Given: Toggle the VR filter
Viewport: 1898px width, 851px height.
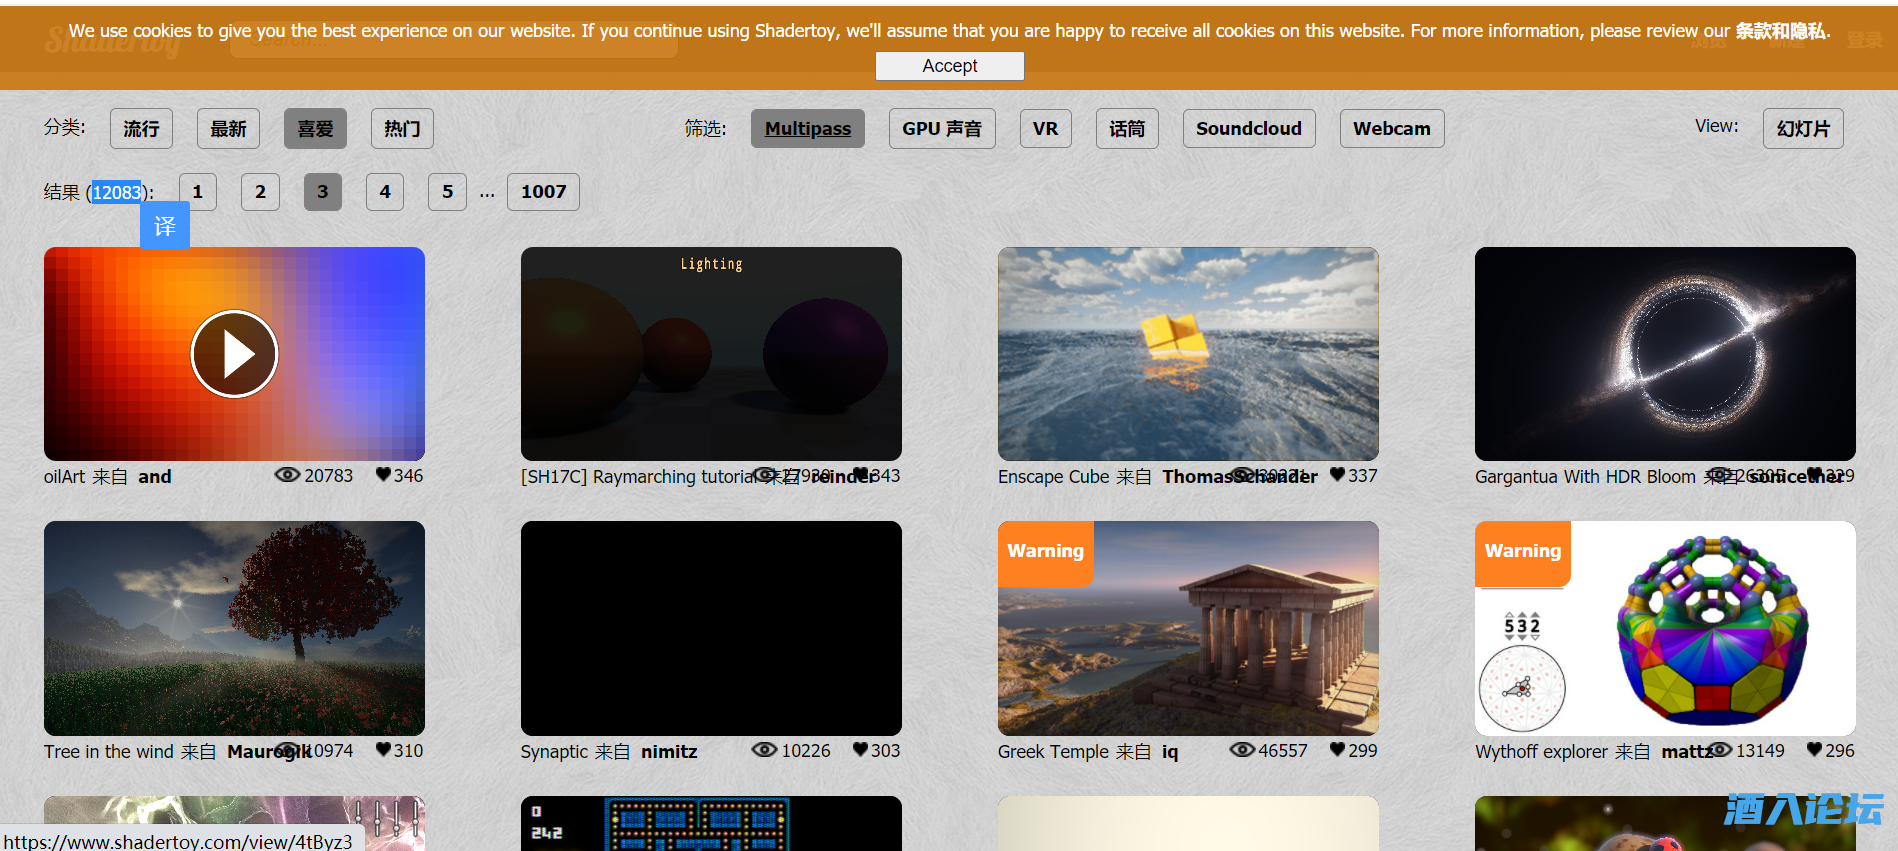Looking at the screenshot, I should [x=1045, y=129].
